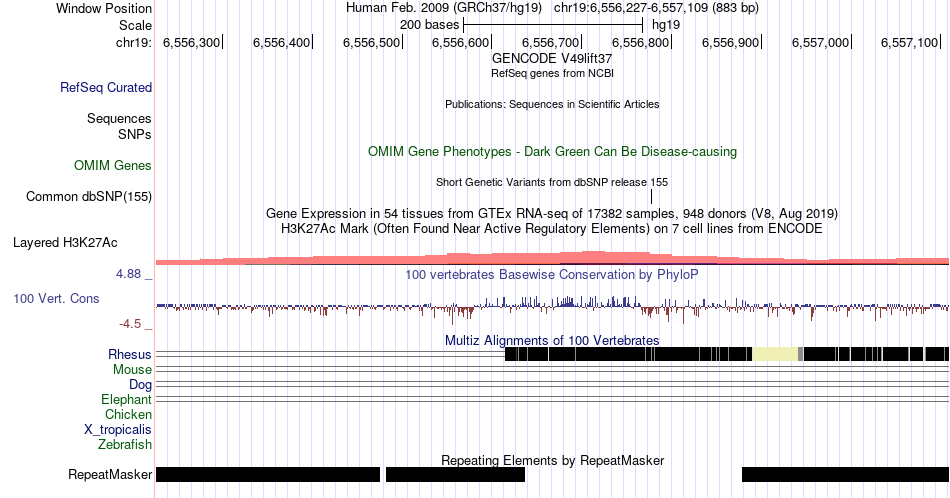This screenshot has width=950, height=498.
Task: Click the dbSNP variant tick mark
Action: (651, 196)
